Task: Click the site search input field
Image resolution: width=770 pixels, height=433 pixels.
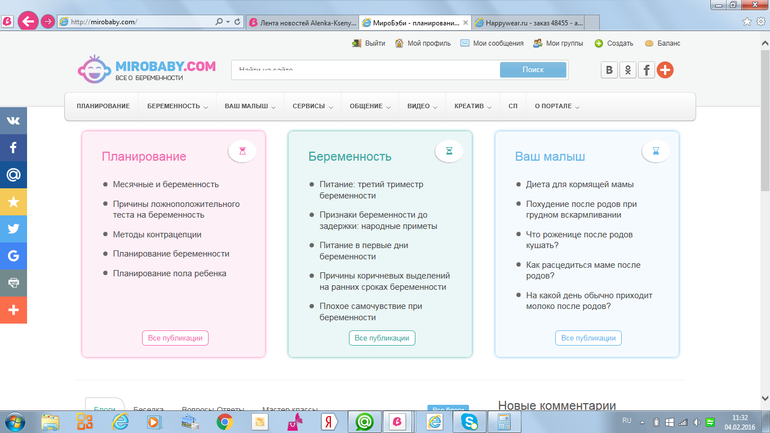Action: click(365, 70)
